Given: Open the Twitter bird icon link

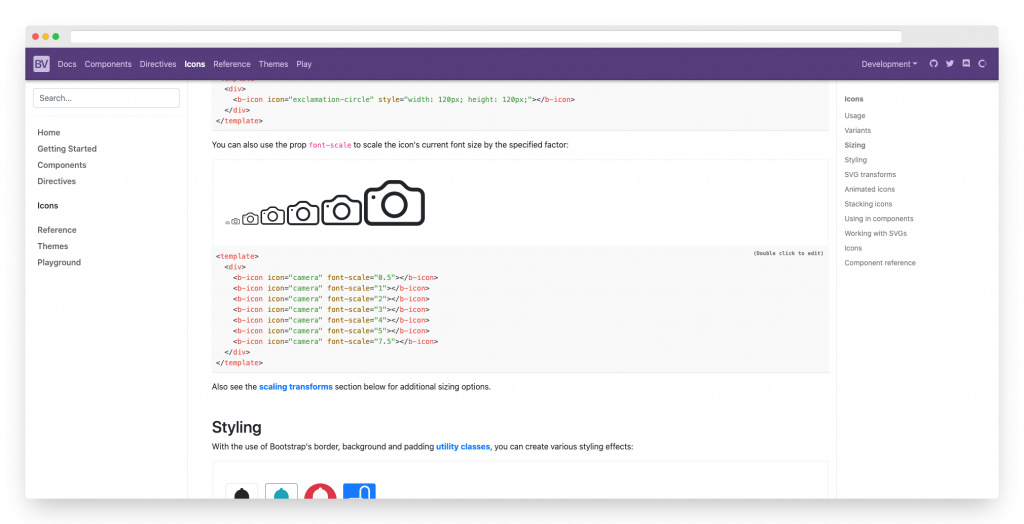Looking at the screenshot, I should pos(950,63).
